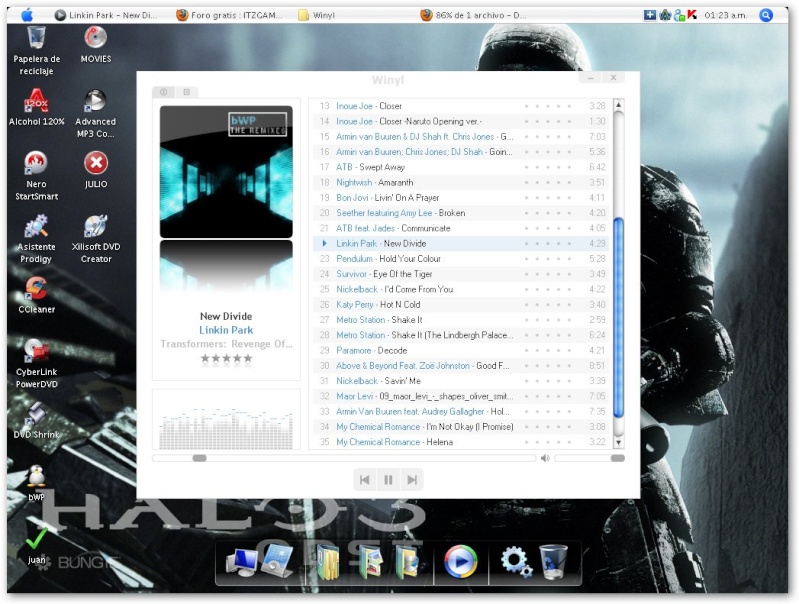The width and height of the screenshot is (799, 604).
Task: Click the Linkin Park artist link
Action: coord(226,330)
